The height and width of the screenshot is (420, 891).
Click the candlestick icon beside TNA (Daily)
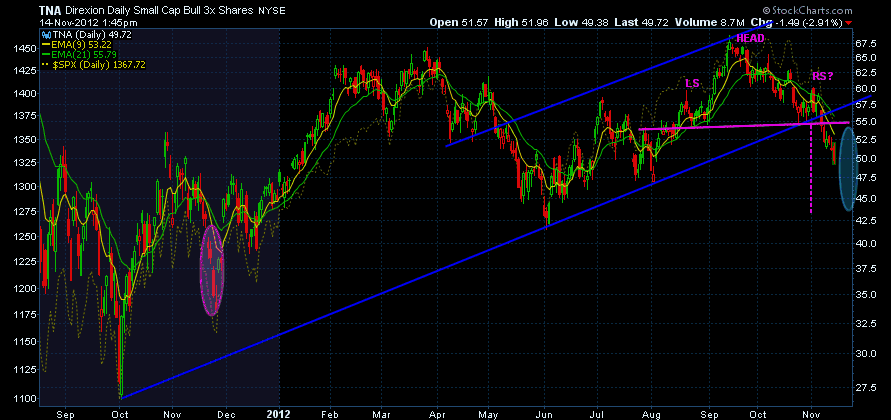[x=45, y=34]
